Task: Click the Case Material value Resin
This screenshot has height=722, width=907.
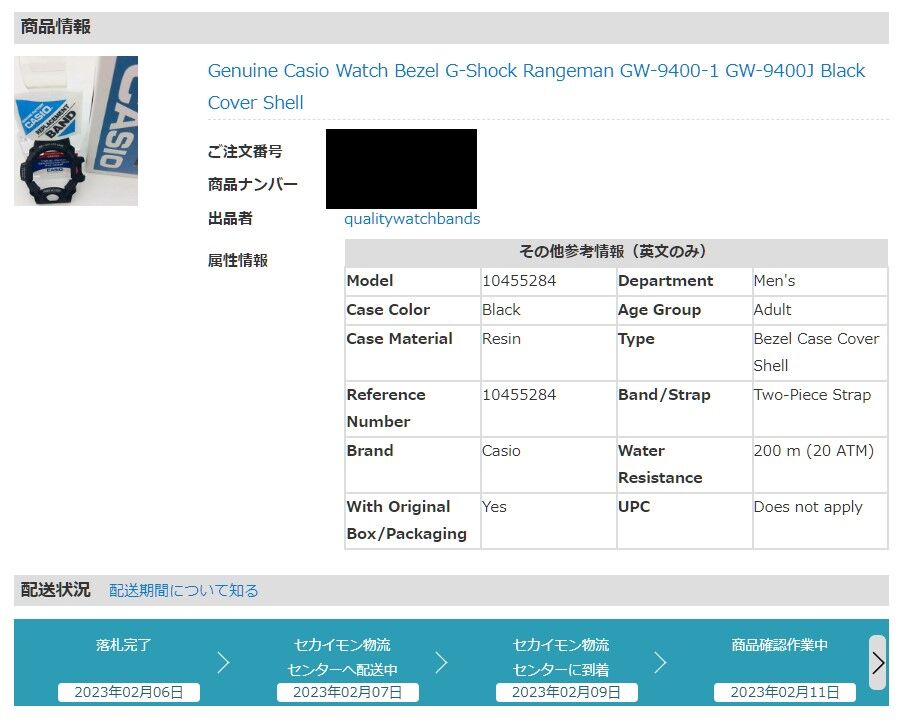Action: (x=501, y=338)
